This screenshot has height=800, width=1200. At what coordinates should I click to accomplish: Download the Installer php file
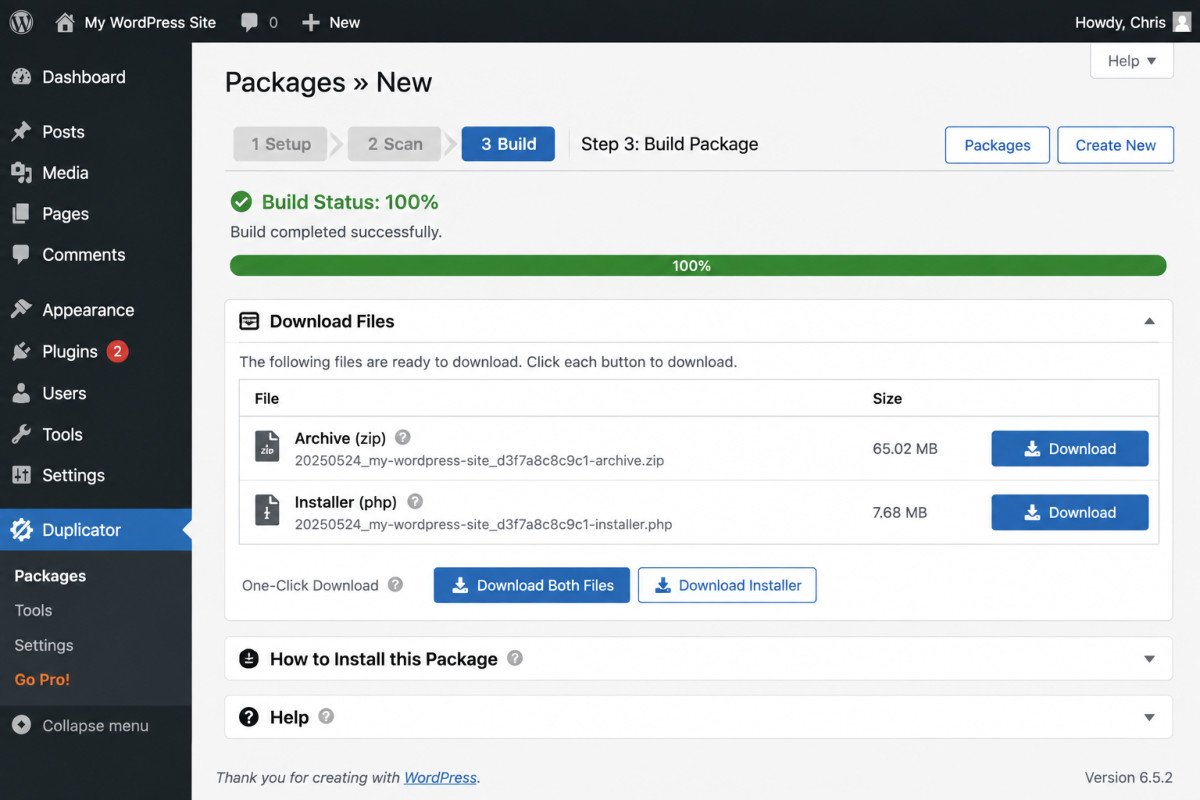click(x=1070, y=512)
